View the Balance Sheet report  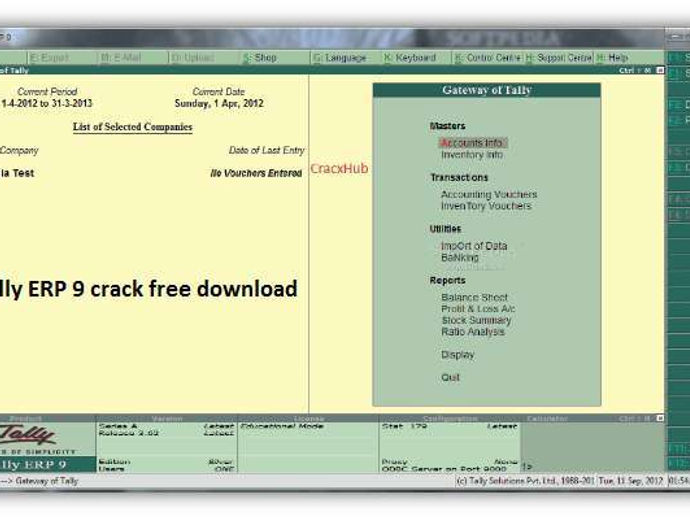click(x=474, y=298)
